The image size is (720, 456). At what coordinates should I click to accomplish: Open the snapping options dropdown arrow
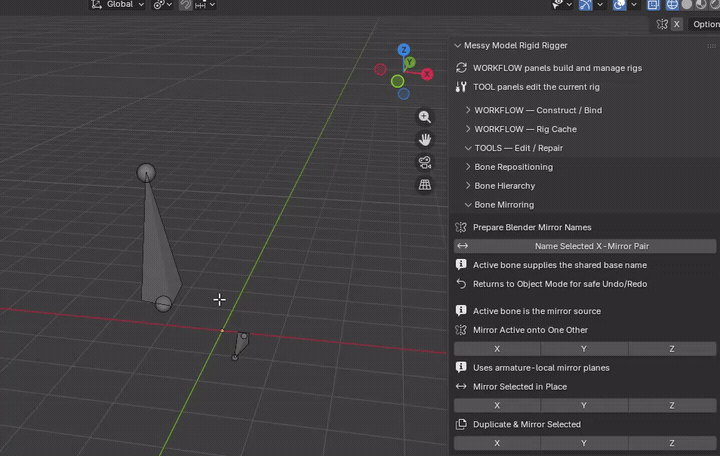click(212, 5)
